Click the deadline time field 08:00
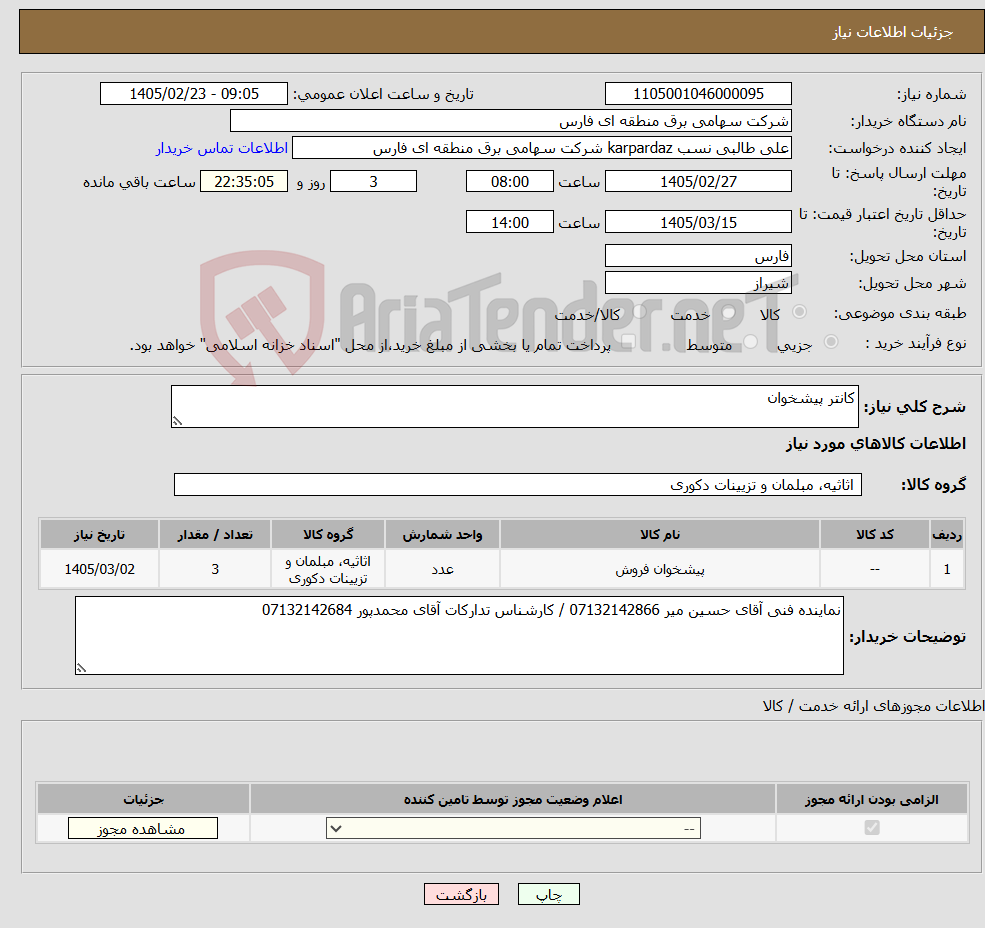The image size is (985, 928). (x=509, y=182)
